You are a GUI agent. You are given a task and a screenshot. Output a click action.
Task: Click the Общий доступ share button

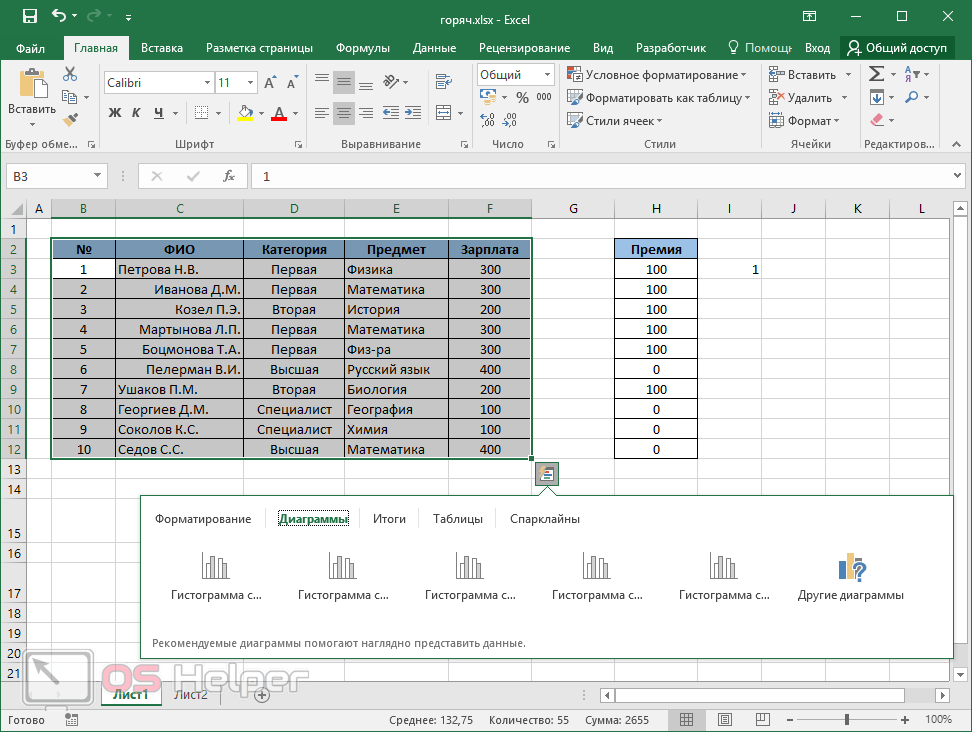pyautogui.click(x=896, y=47)
